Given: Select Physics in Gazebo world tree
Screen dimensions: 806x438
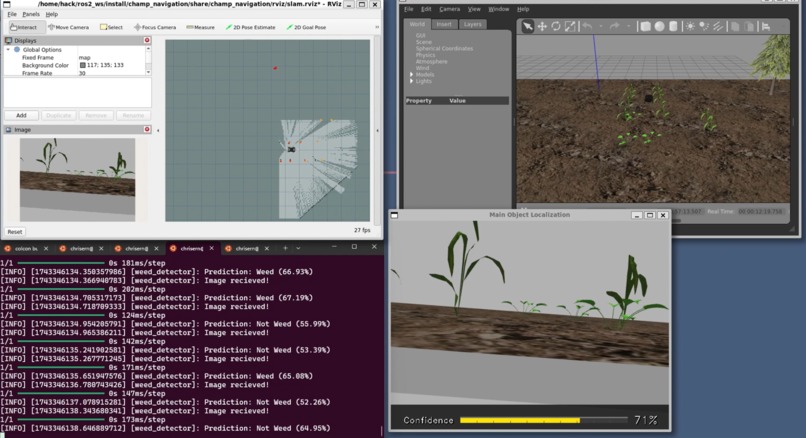Looking at the screenshot, I should click(425, 55).
